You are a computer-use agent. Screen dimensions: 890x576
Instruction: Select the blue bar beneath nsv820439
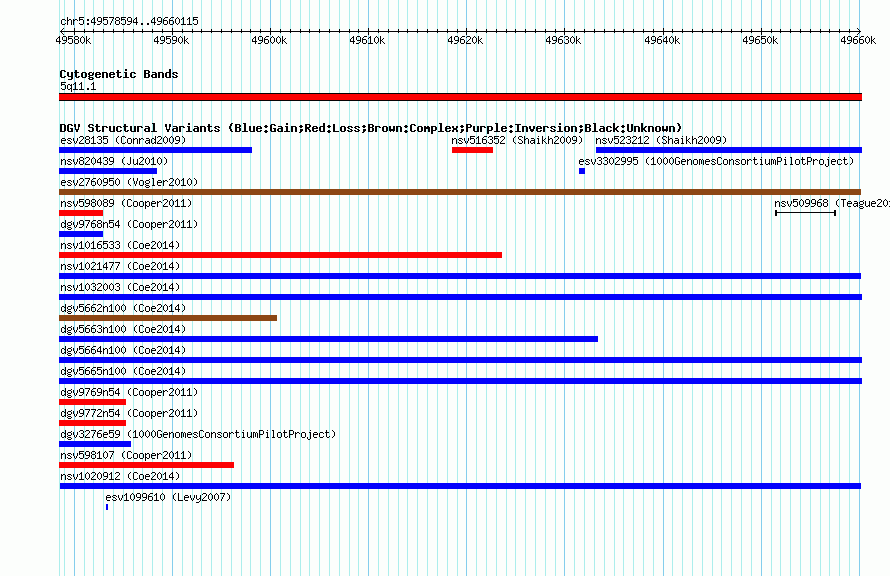[x=108, y=171]
